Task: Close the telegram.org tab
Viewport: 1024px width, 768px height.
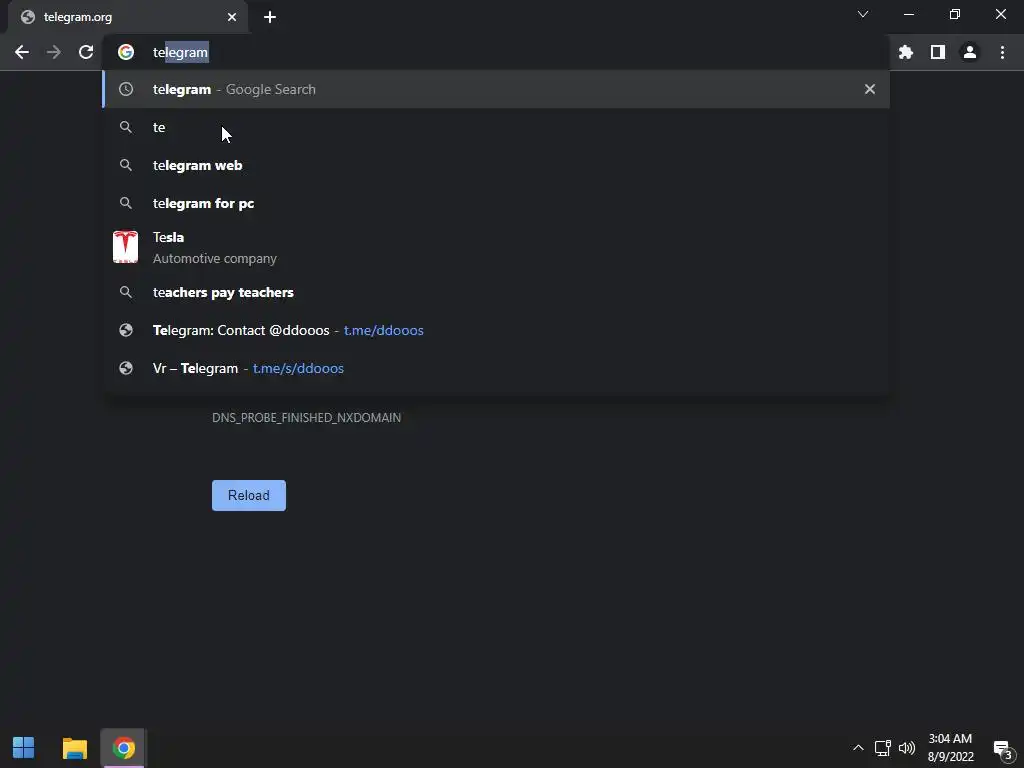Action: pos(232,17)
